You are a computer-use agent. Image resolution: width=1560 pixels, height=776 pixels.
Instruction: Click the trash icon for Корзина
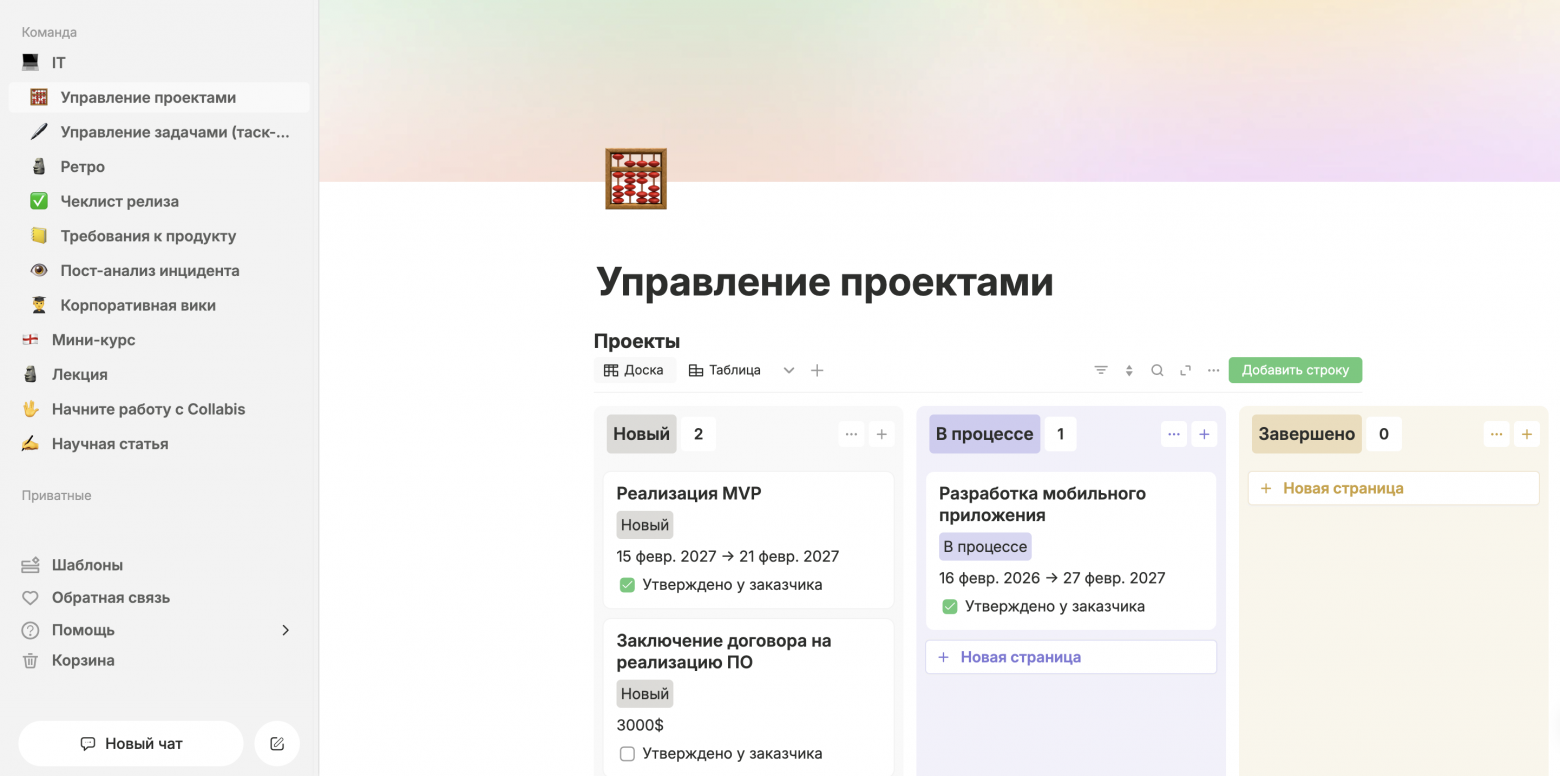coord(31,661)
